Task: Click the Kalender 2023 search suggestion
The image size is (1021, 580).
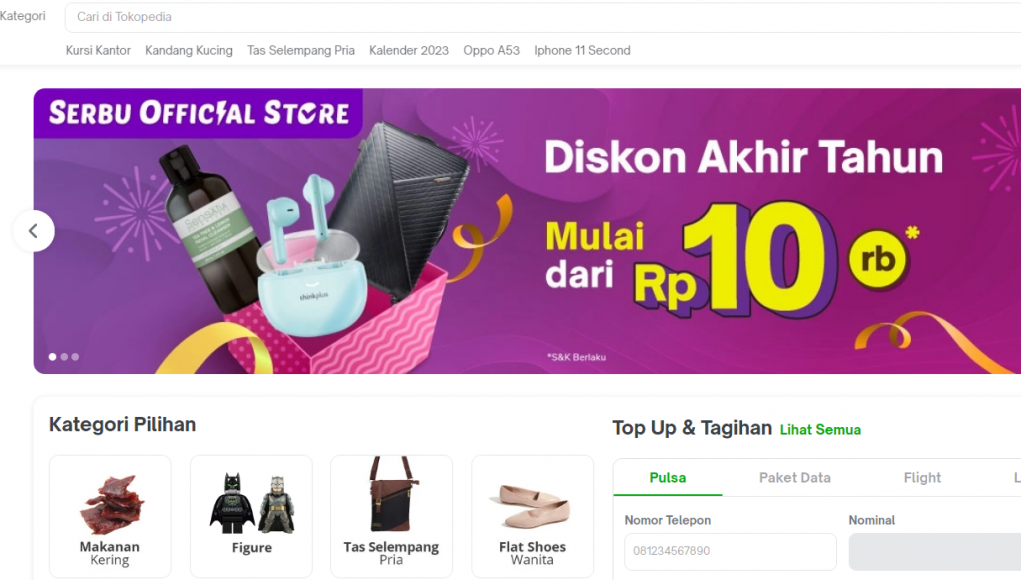Action: coord(409,50)
